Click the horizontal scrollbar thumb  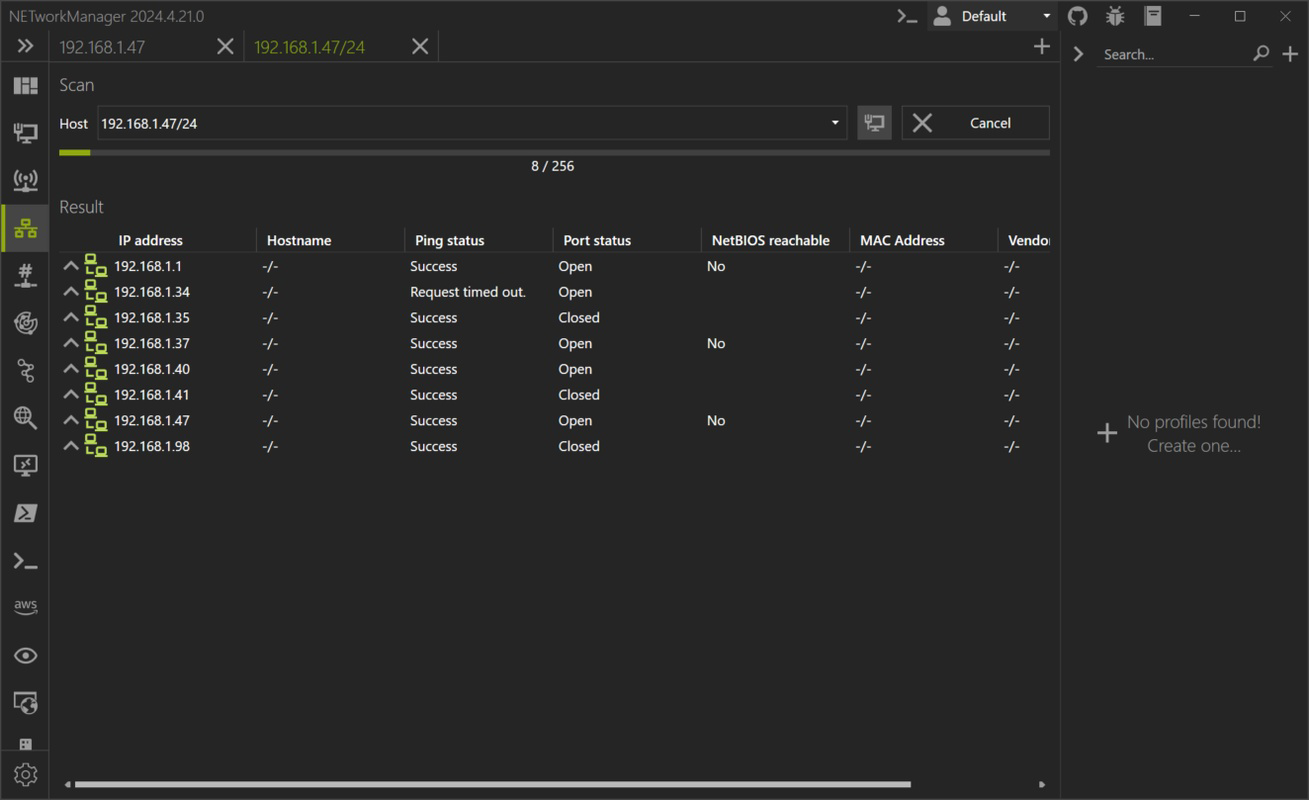click(492, 785)
